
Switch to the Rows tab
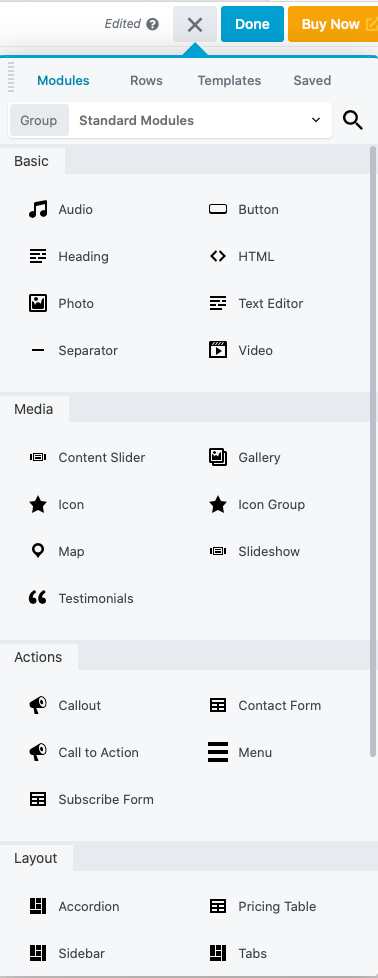[x=146, y=80]
